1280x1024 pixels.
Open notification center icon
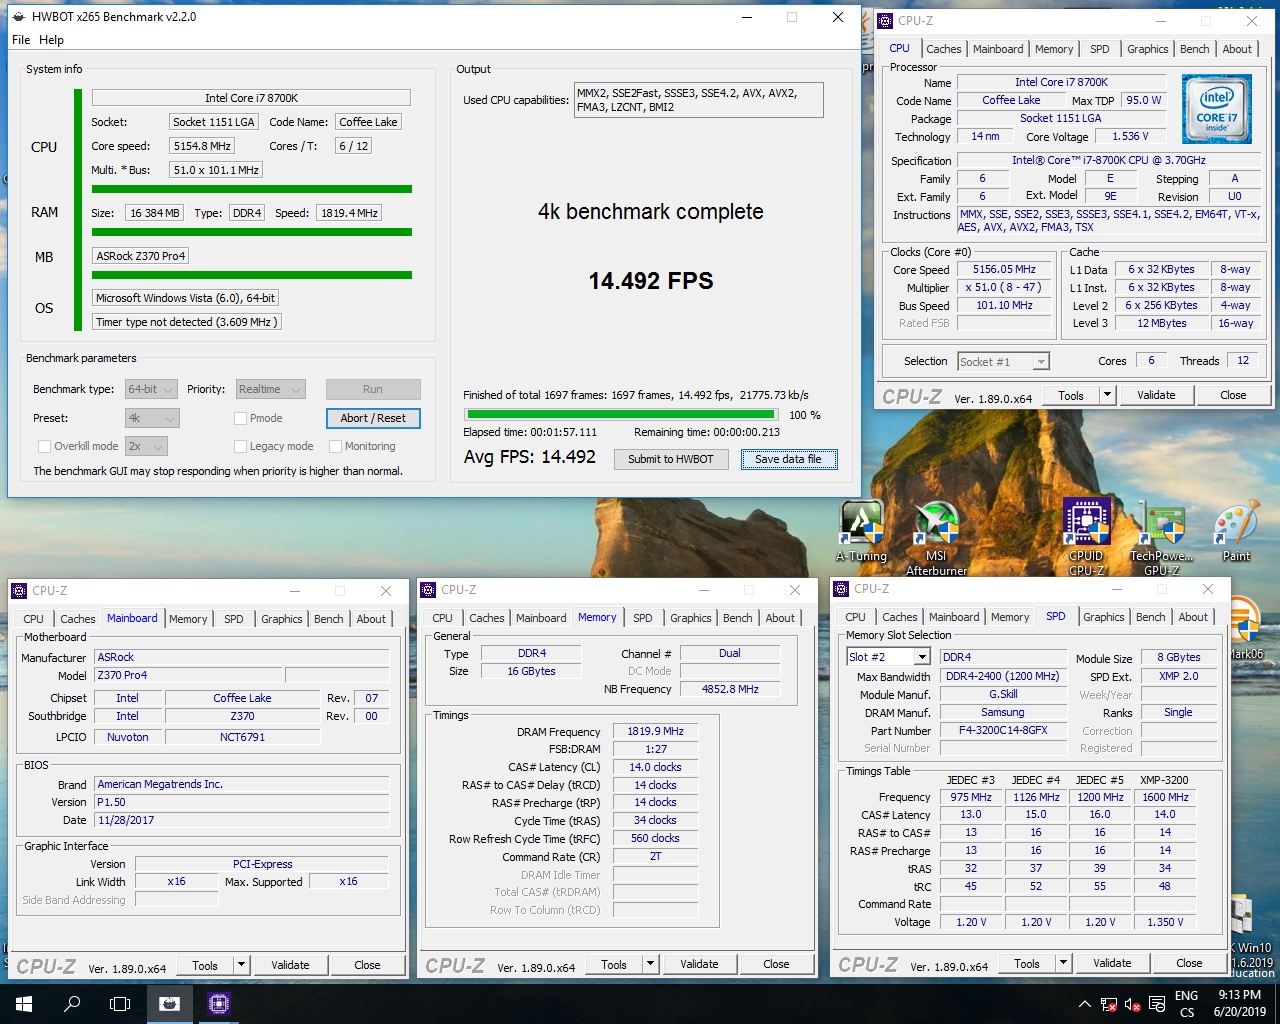[x=1158, y=1004]
